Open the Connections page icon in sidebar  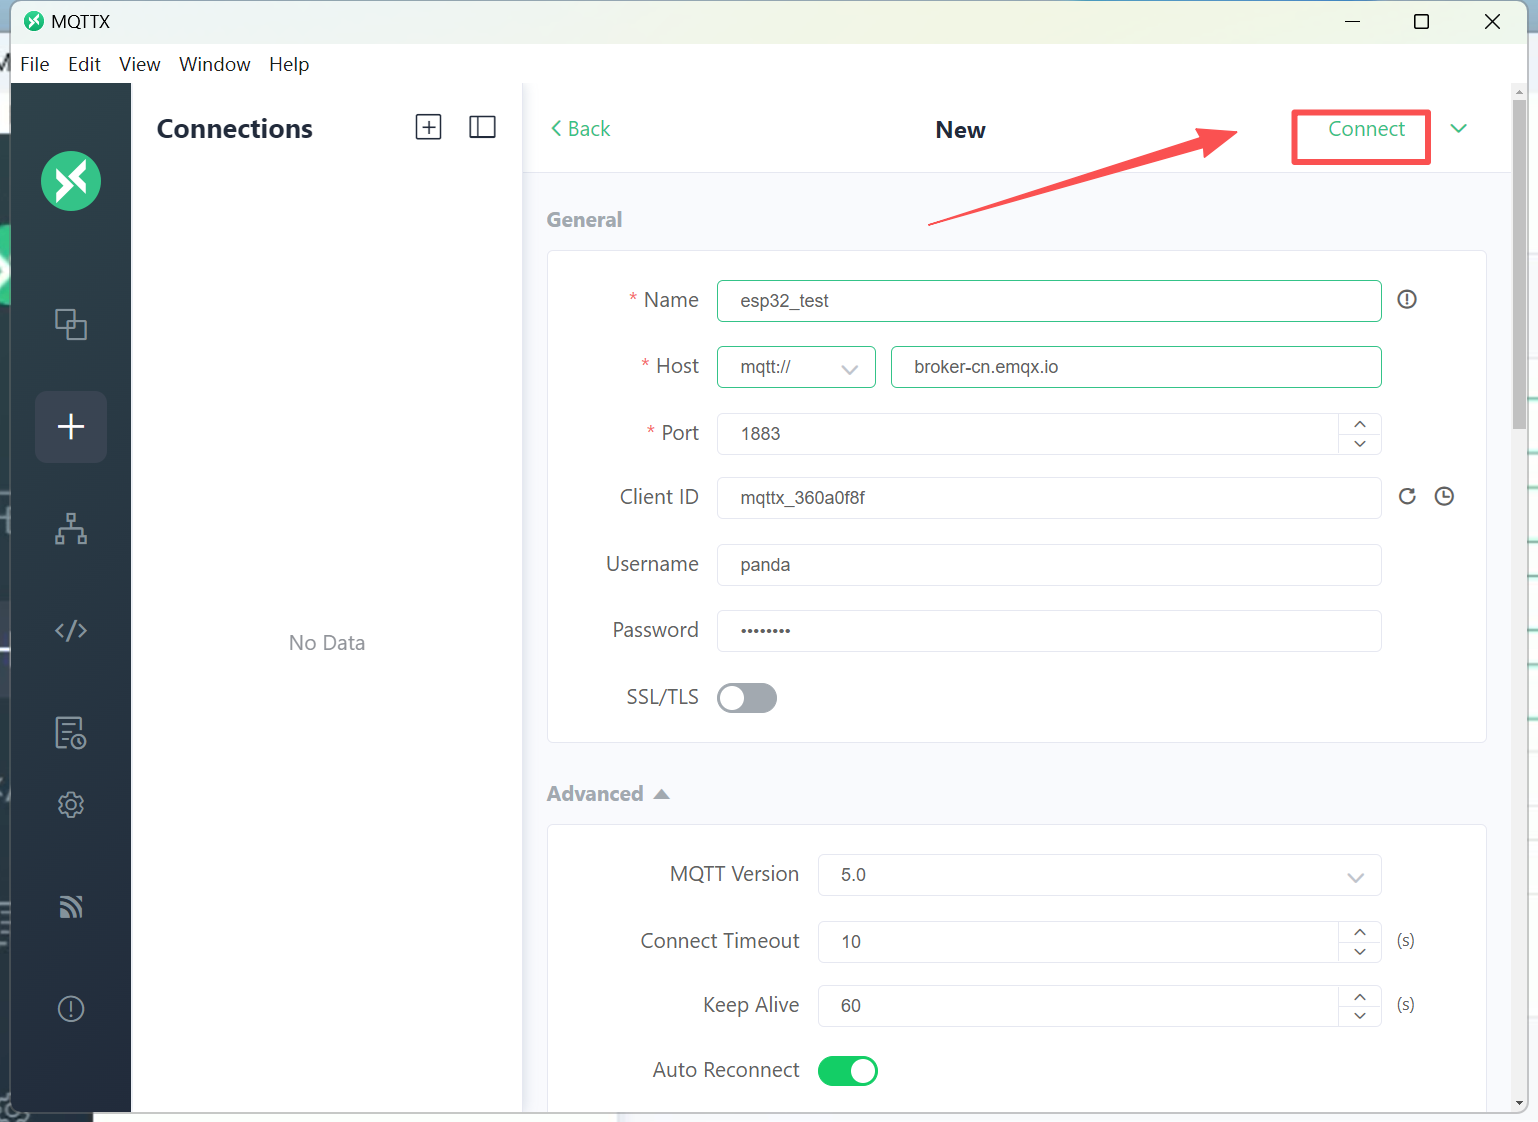click(71, 324)
